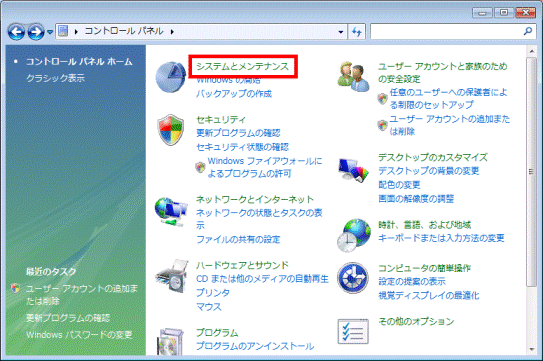The width and height of the screenshot is (543, 361).
Task: Click ファイルの共有の設定 link
Action: coord(238,239)
